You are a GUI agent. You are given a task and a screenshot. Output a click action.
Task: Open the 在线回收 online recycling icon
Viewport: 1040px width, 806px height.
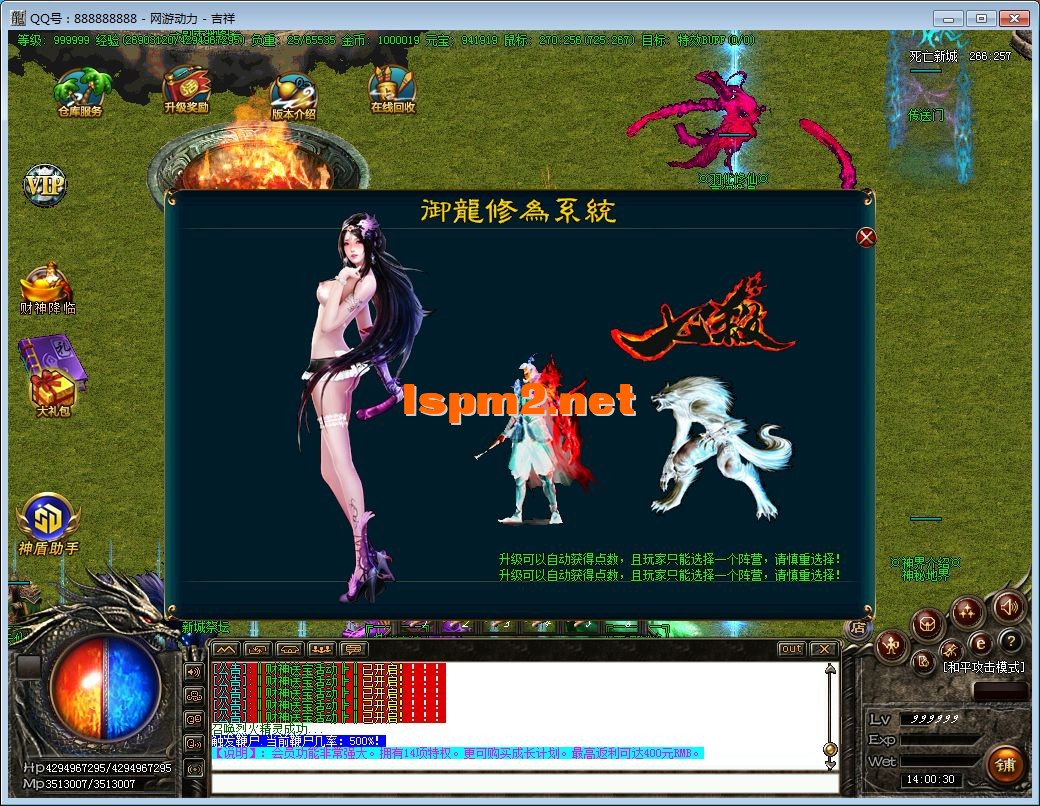point(393,90)
